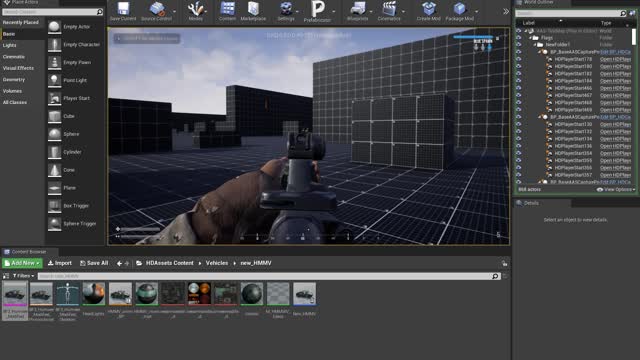This screenshot has height=360, width=640.
Task: Open the HDPlayerStart178 type link
Action: click(615, 59)
